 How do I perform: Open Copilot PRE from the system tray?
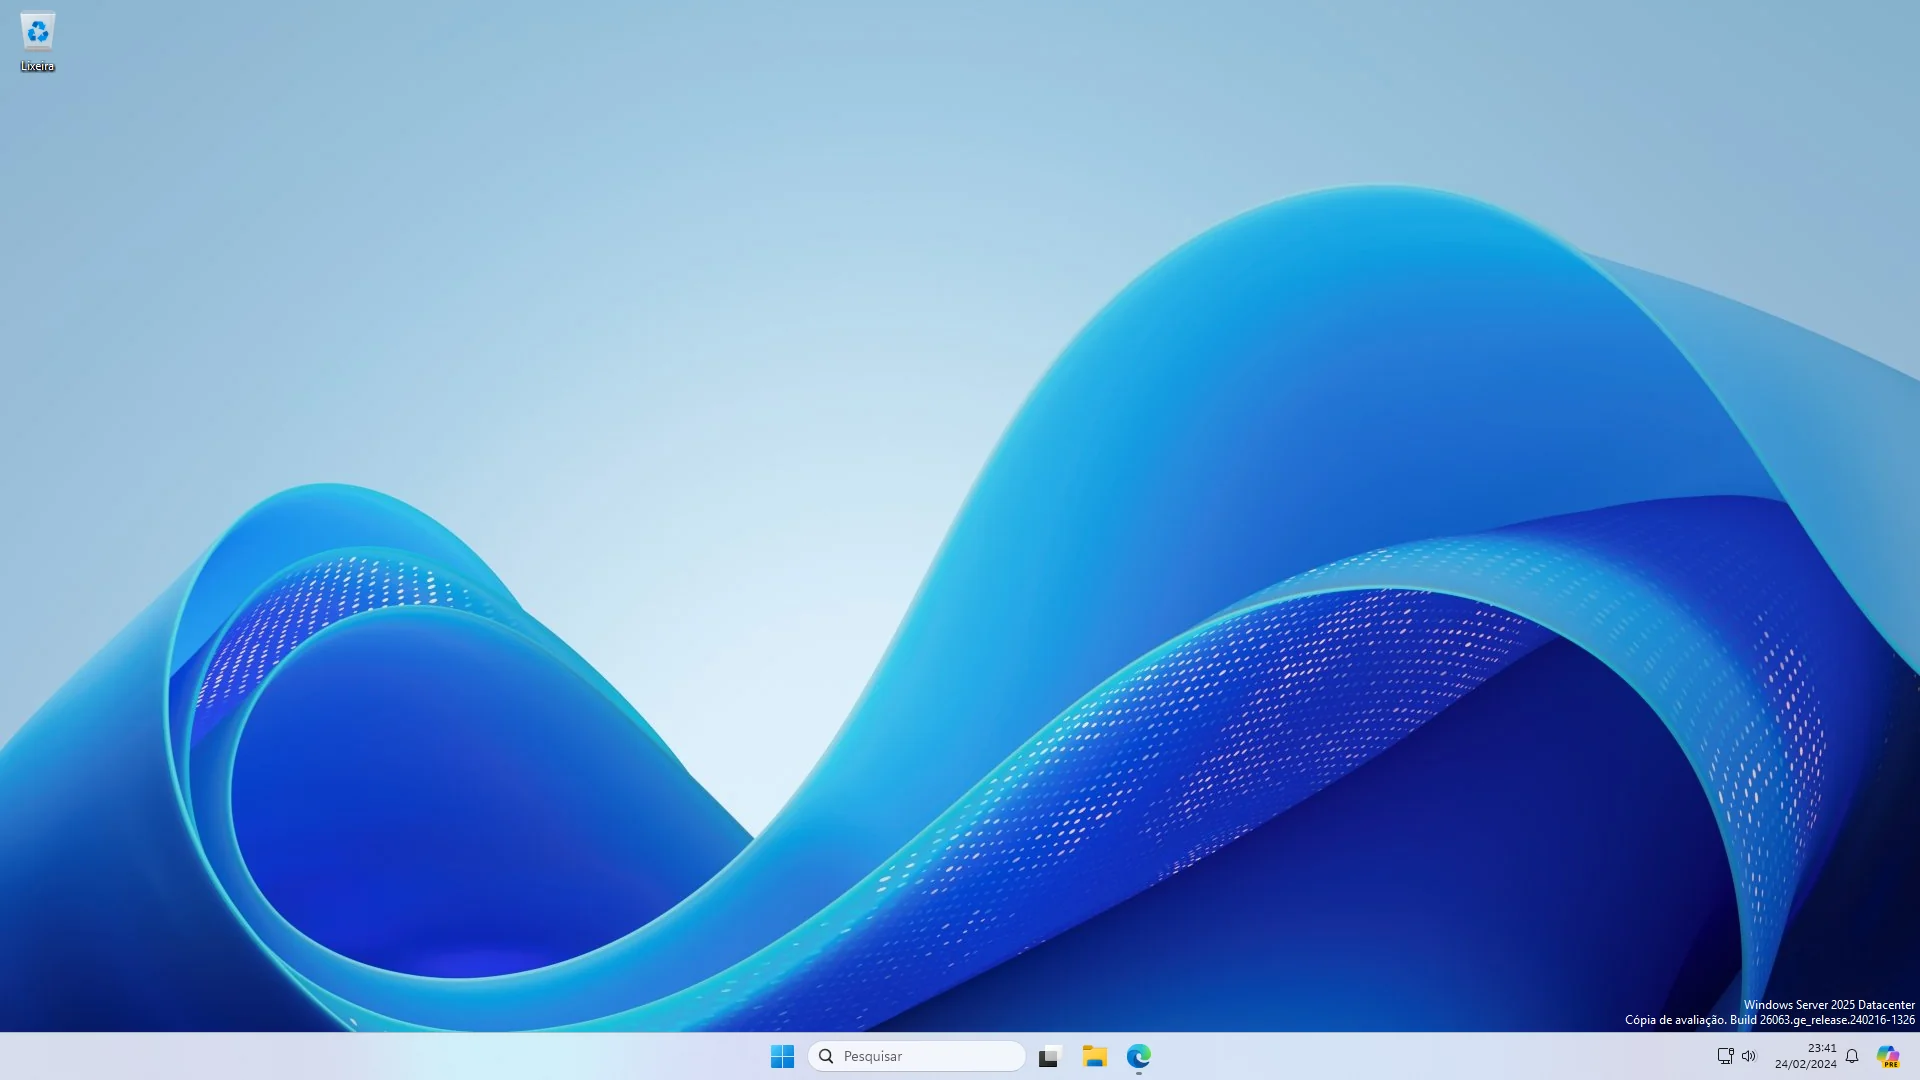[x=1886, y=1054]
